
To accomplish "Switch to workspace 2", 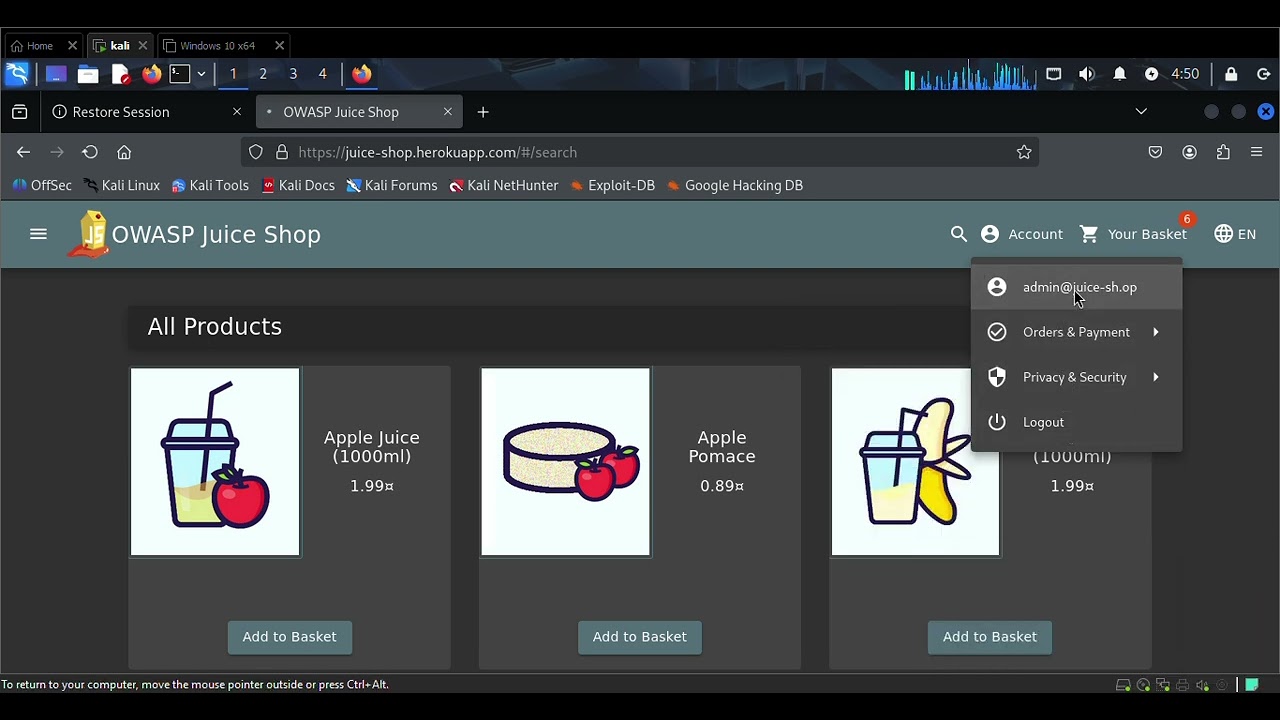I will pyautogui.click(x=263, y=74).
